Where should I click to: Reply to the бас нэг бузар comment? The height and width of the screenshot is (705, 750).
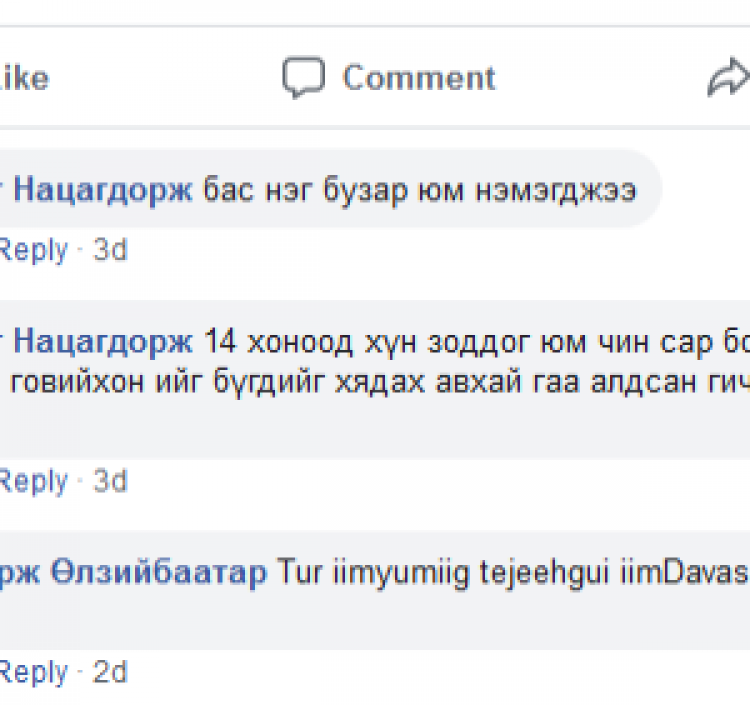tap(33, 250)
